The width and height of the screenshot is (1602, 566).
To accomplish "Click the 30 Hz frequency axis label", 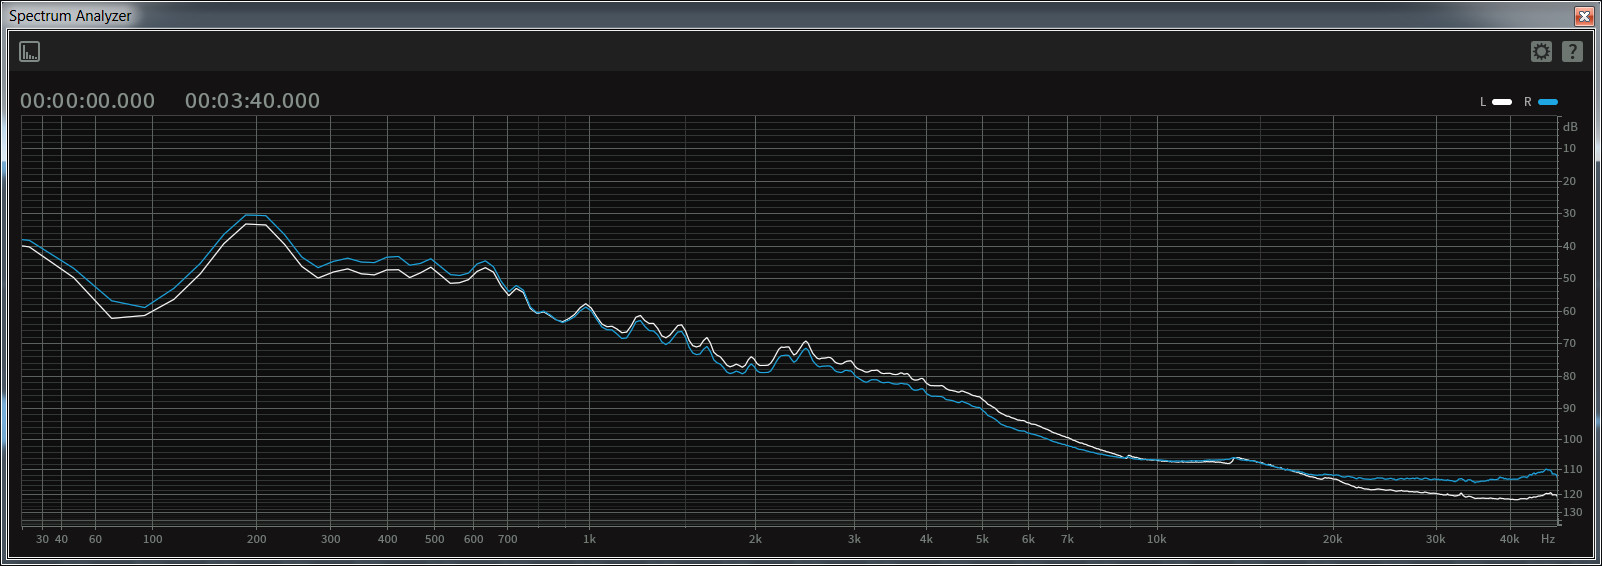I will (x=42, y=539).
